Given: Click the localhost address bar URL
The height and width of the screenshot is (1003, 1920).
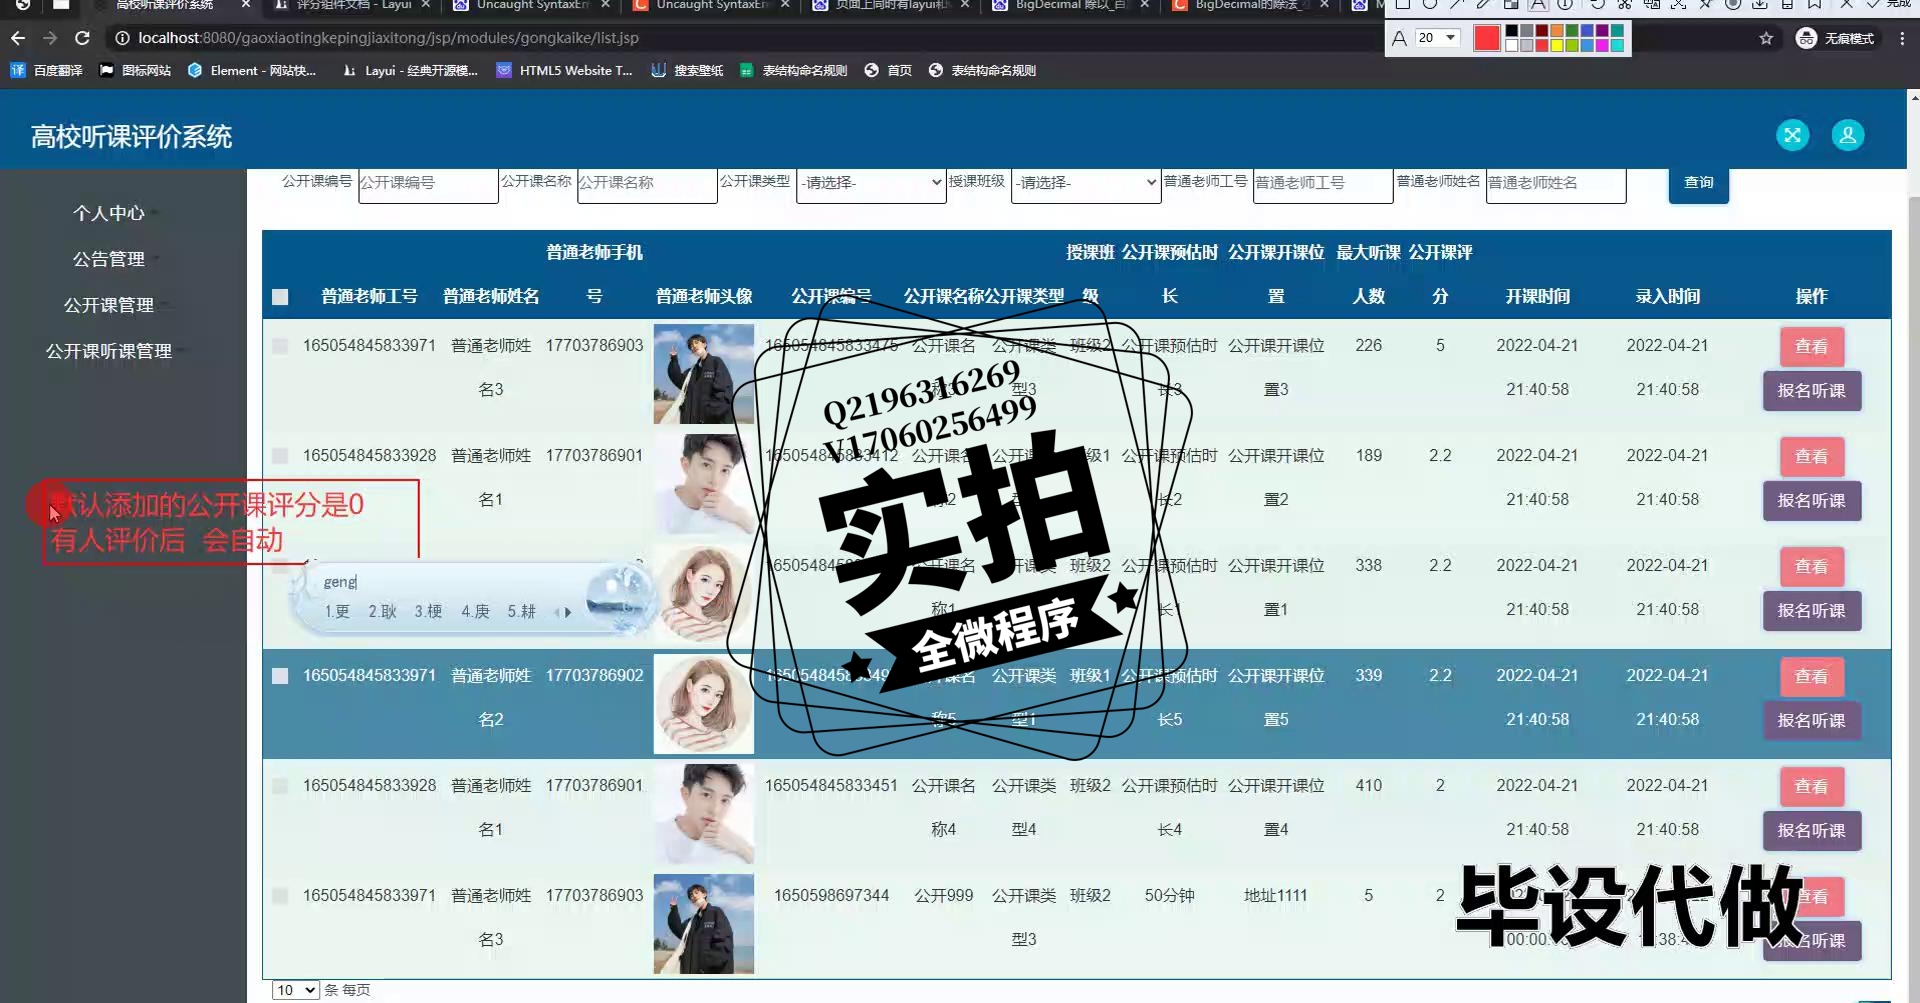Looking at the screenshot, I should point(388,38).
